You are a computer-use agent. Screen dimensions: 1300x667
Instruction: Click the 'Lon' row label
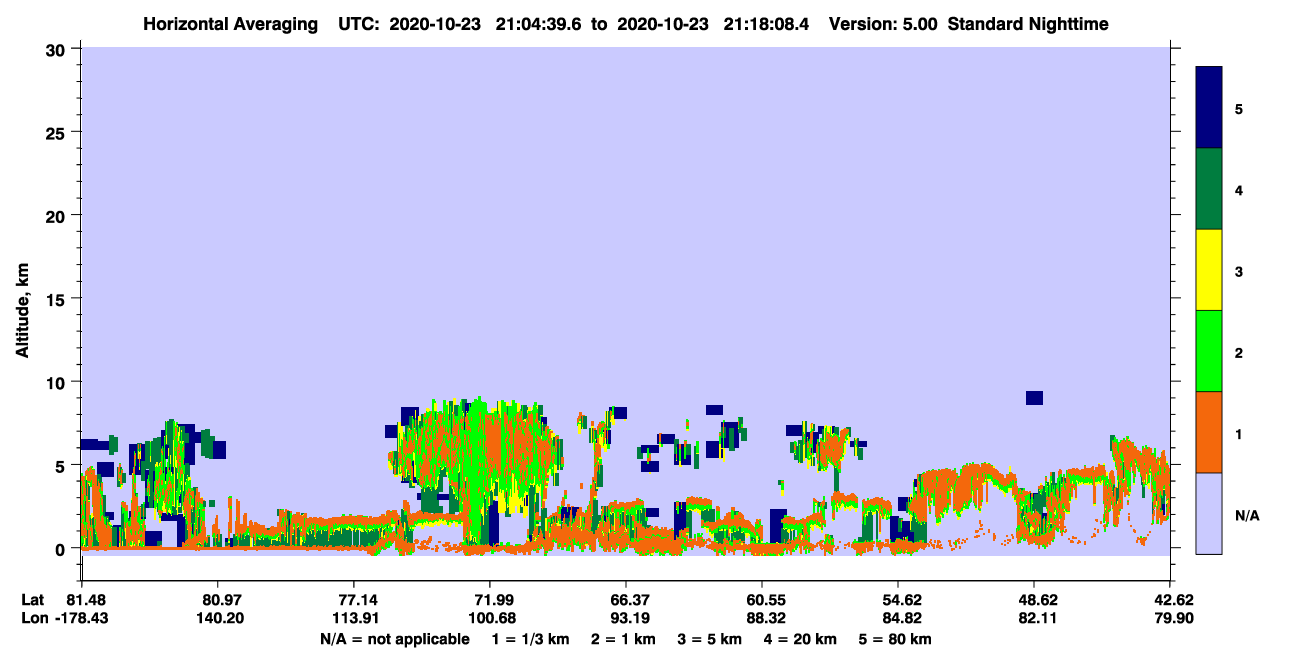coord(34,618)
